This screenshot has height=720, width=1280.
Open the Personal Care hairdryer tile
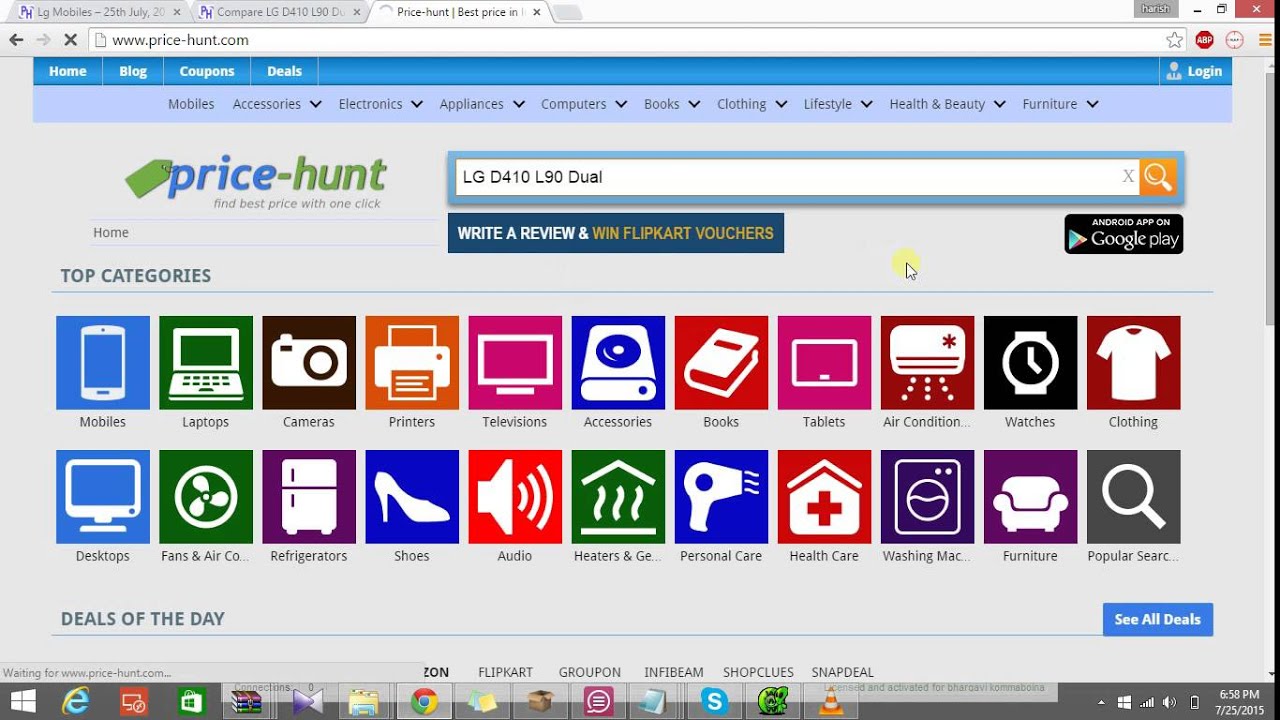pos(721,497)
